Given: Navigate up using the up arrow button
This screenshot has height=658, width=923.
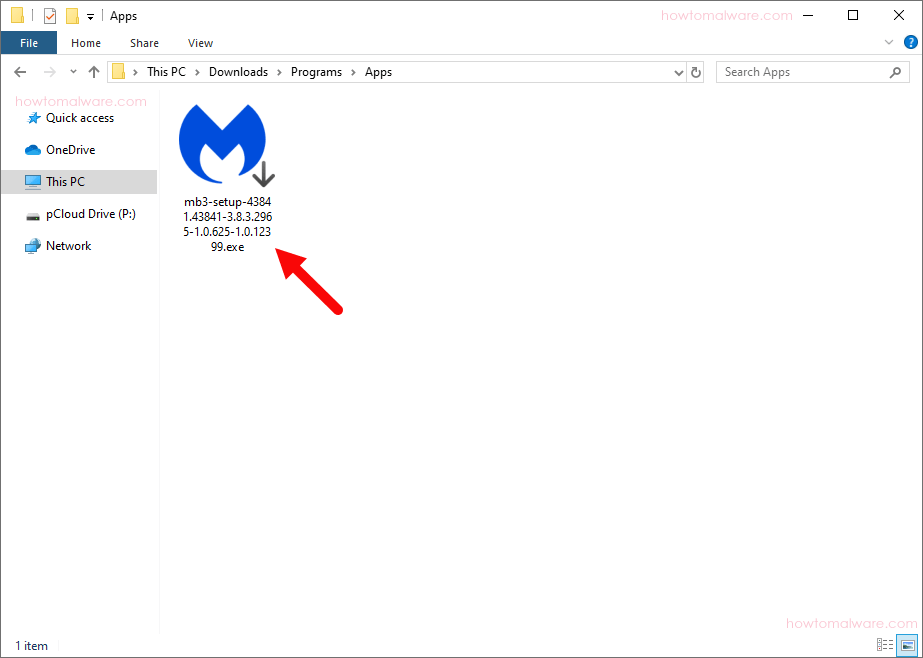Looking at the screenshot, I should (x=94, y=71).
